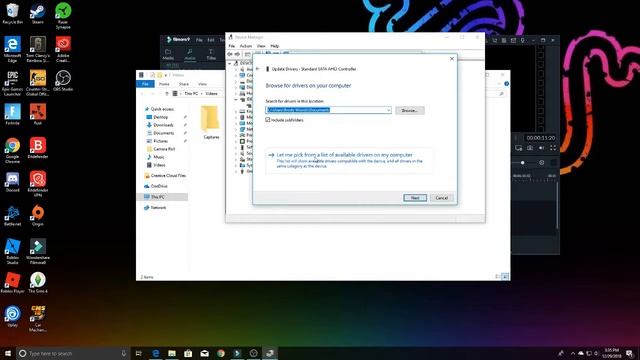
Task: Open Device Manager View menu
Action: click(261, 46)
